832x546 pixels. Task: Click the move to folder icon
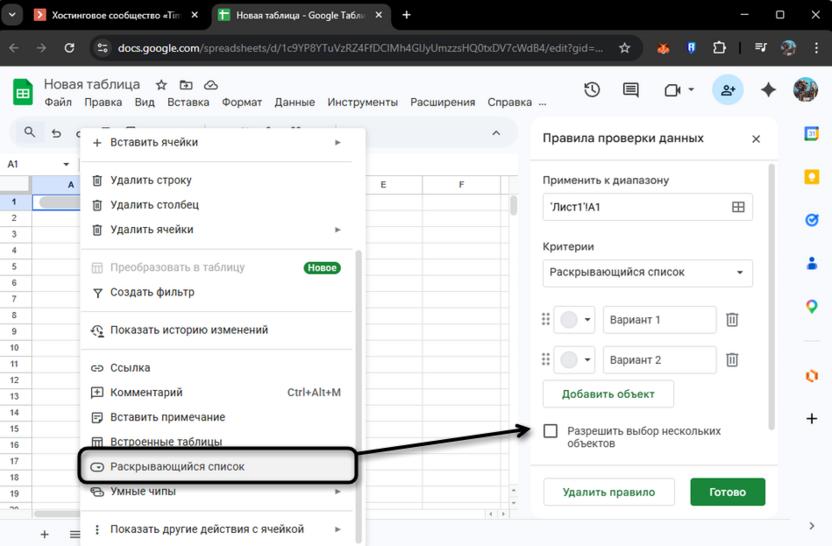[x=186, y=85]
